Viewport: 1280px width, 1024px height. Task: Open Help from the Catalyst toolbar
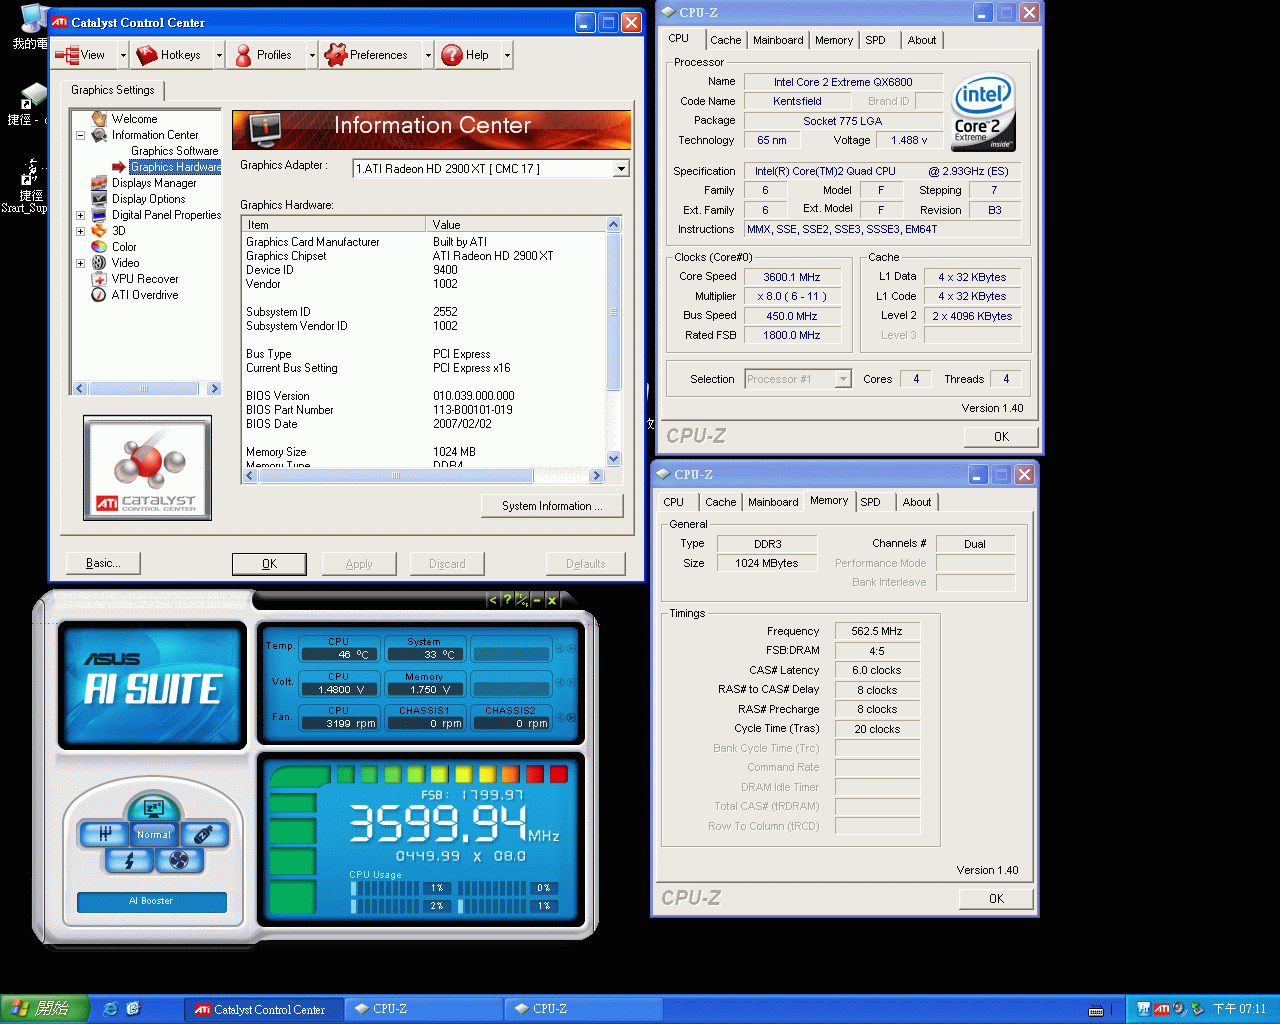[x=466, y=55]
